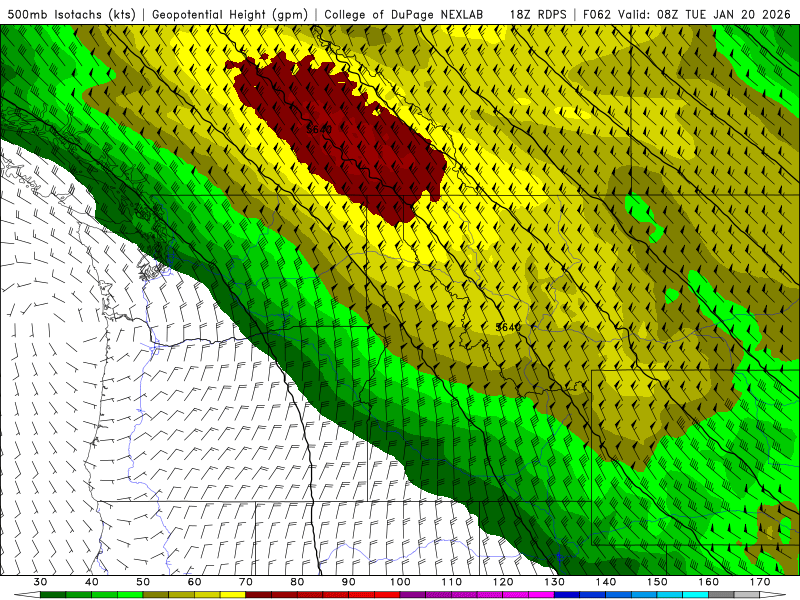Select the darkest green swatch starting at 30 kts
800x600 pixels.
(53, 594)
